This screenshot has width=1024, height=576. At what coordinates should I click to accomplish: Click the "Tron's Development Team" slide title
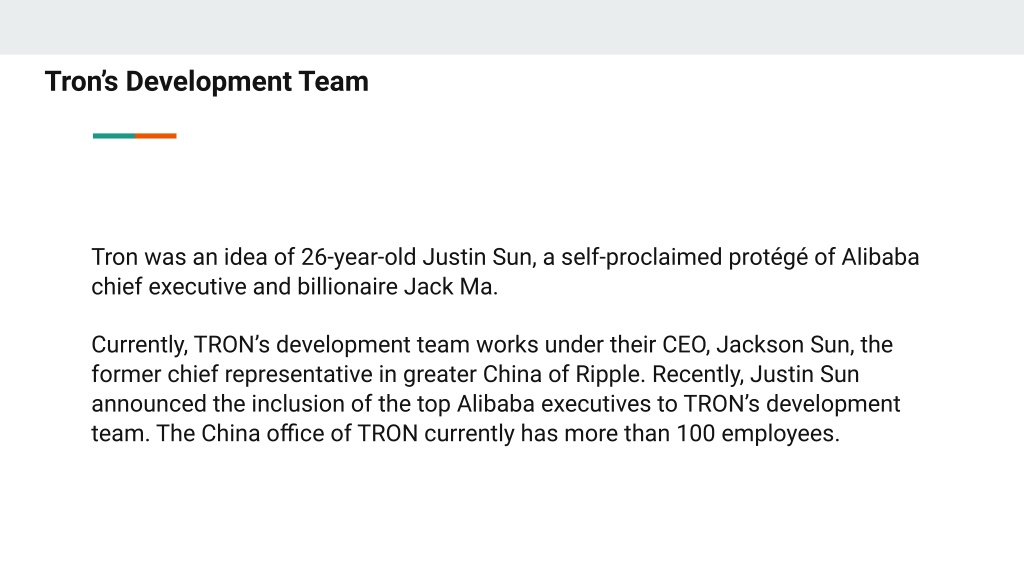click(206, 82)
